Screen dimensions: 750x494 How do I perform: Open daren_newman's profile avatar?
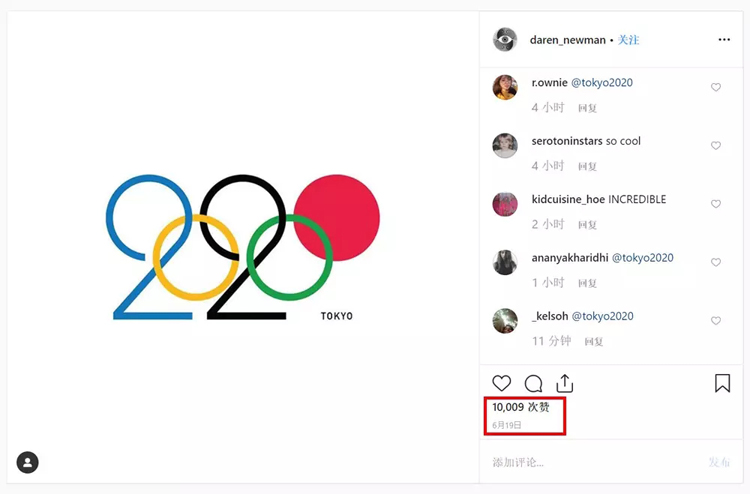pyautogui.click(x=505, y=40)
